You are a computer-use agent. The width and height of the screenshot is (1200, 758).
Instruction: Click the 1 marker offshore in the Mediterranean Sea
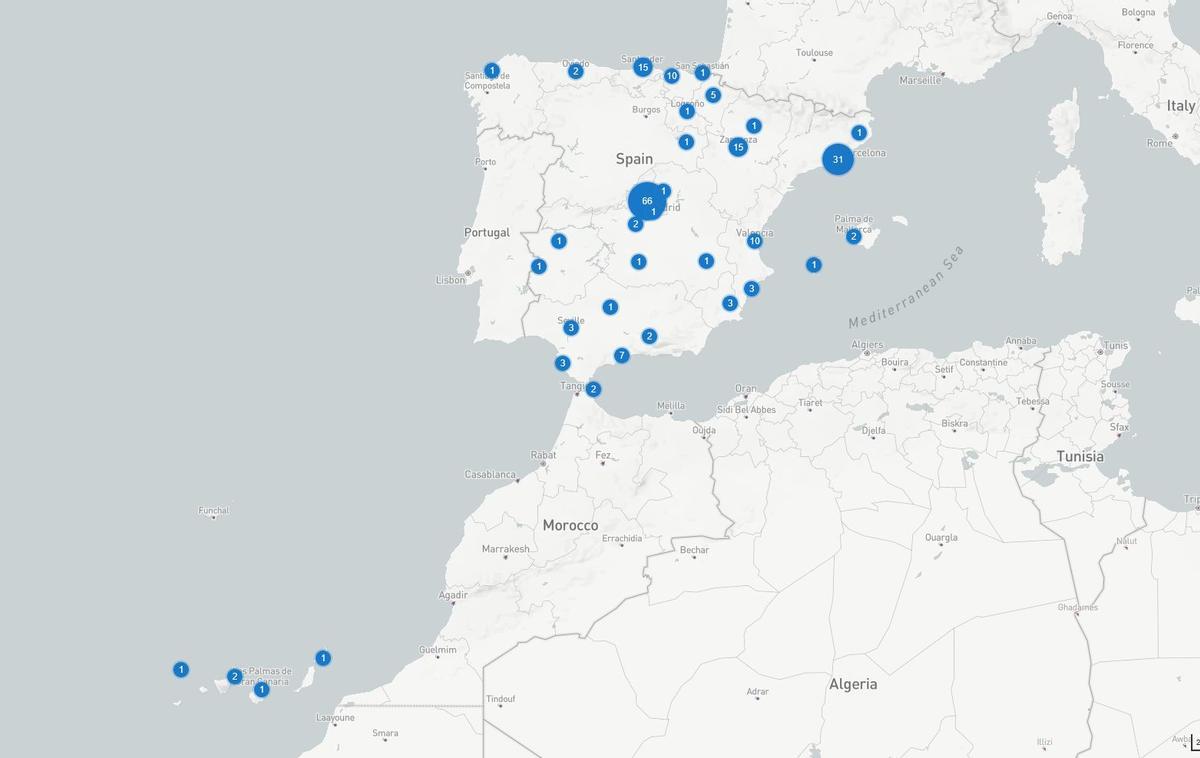pyautogui.click(x=813, y=264)
